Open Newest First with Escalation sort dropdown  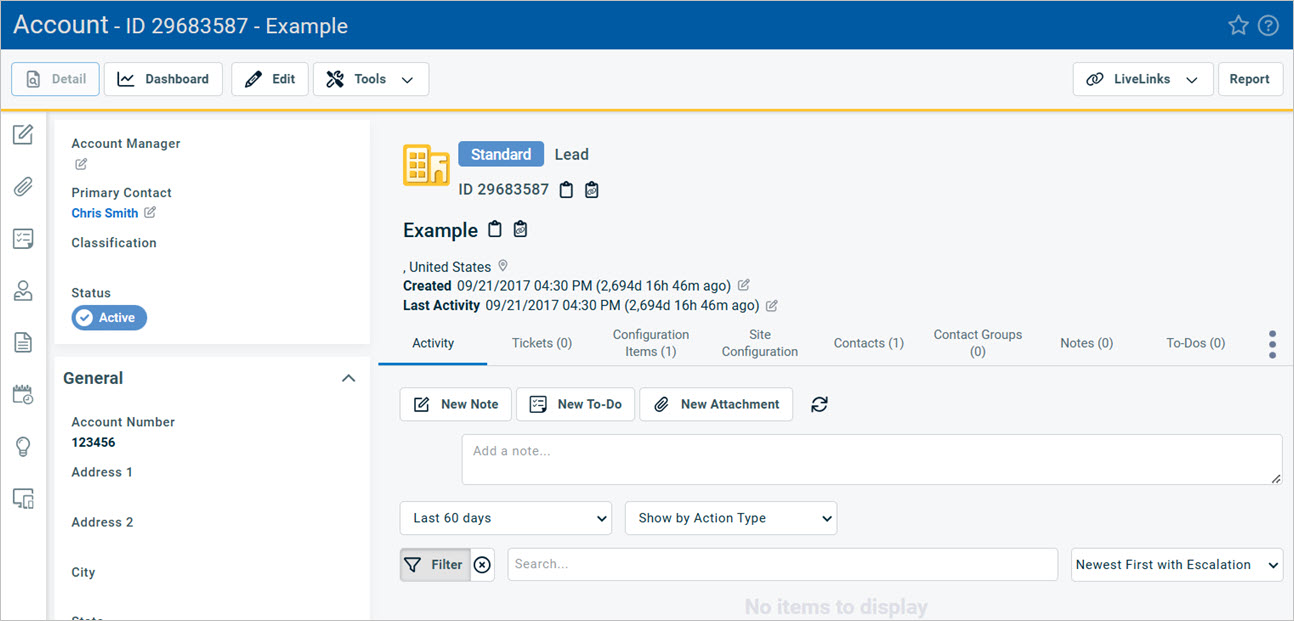click(x=1177, y=564)
